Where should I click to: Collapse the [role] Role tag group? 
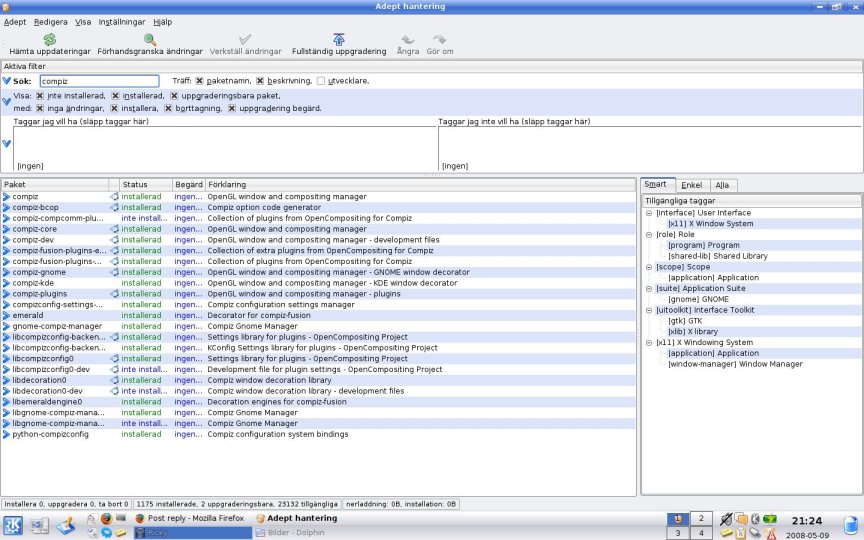pos(649,234)
